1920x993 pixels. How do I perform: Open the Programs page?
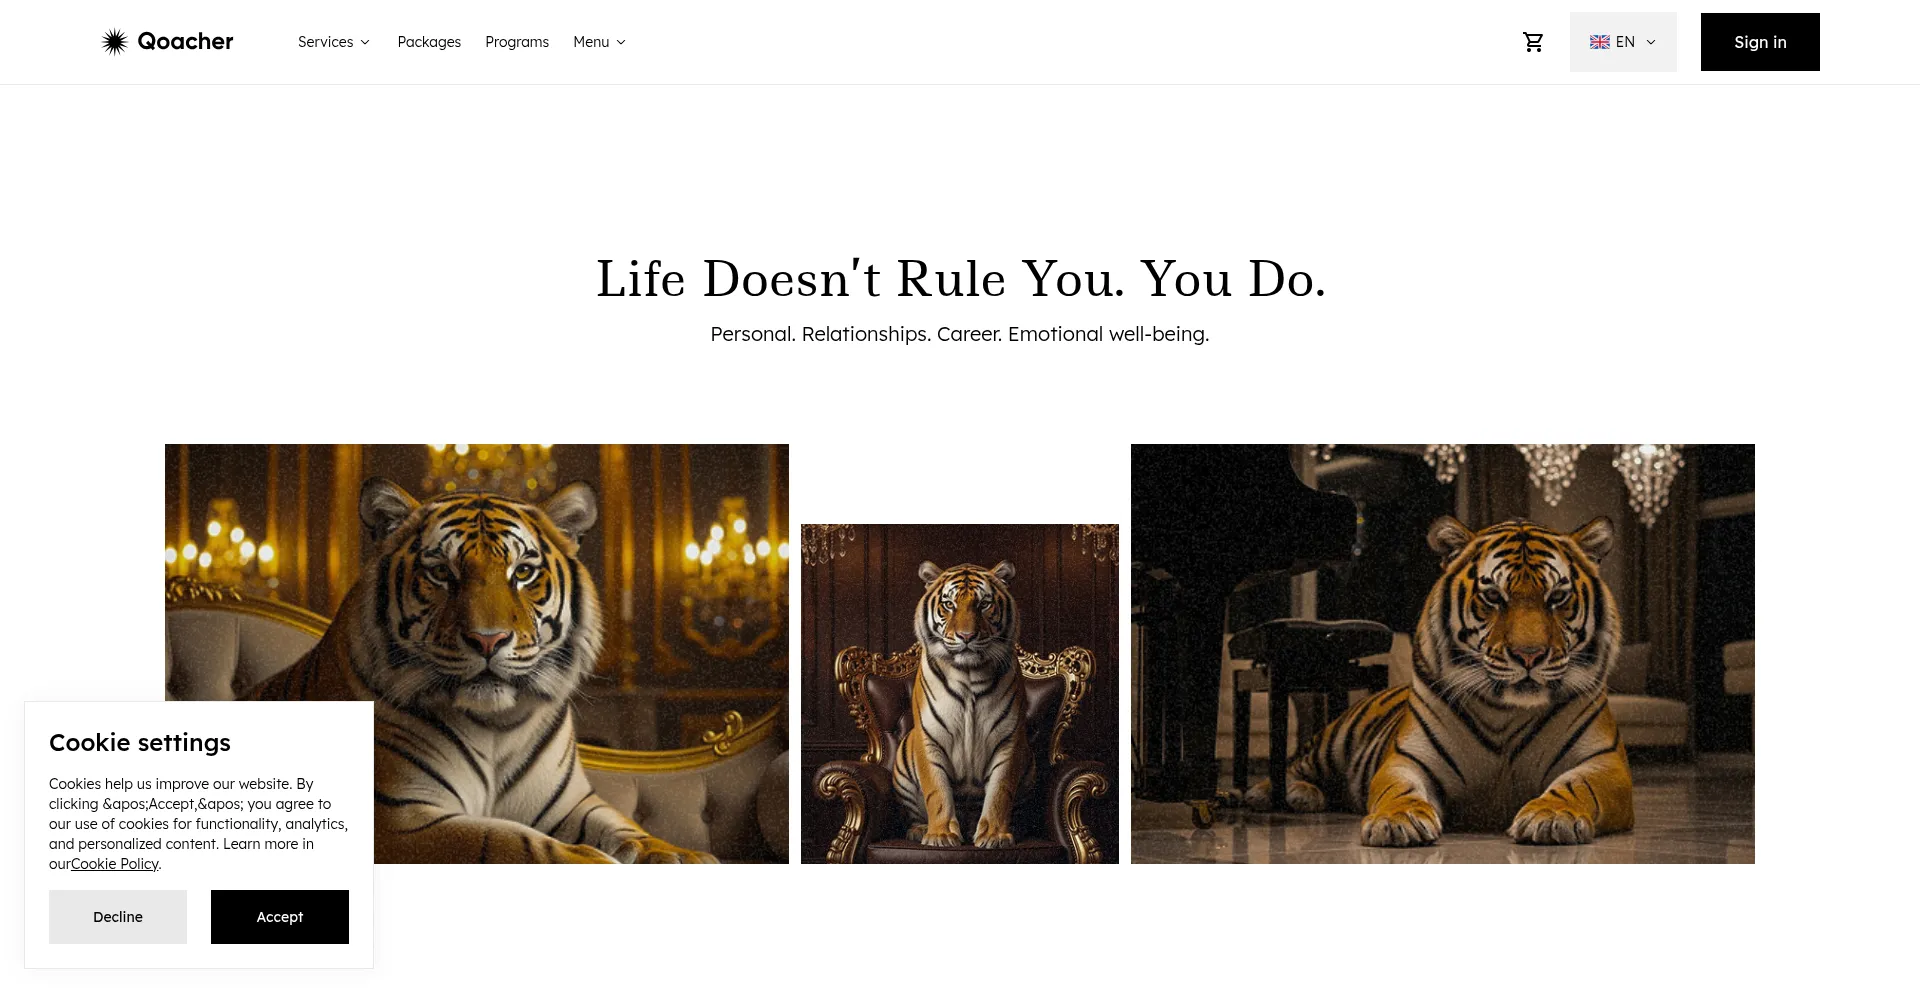[517, 42]
